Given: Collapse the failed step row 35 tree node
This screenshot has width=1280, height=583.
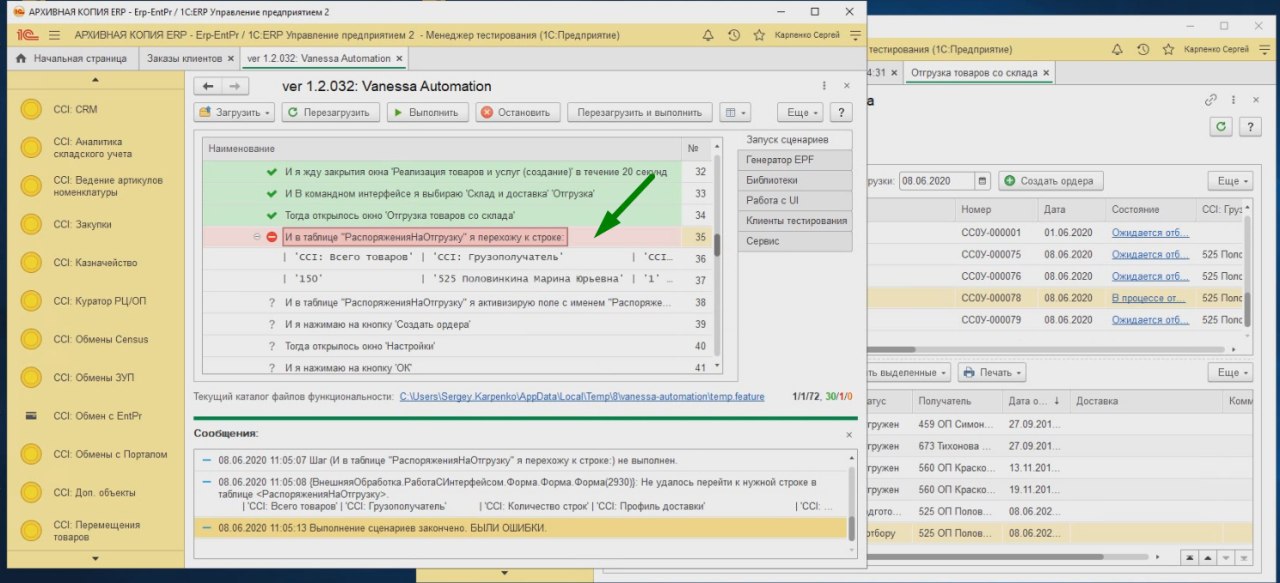Looking at the screenshot, I should point(257,237).
